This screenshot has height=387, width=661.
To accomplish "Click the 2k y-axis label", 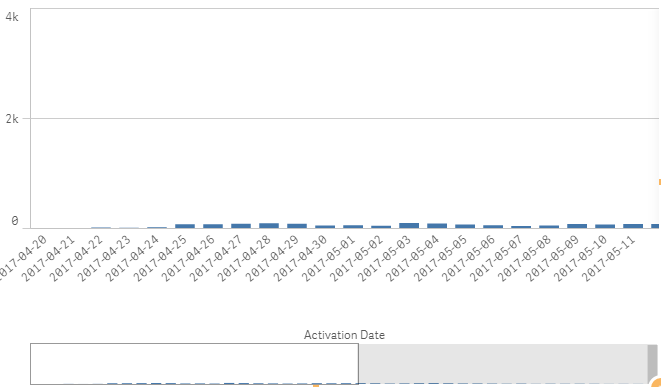I will (12, 119).
